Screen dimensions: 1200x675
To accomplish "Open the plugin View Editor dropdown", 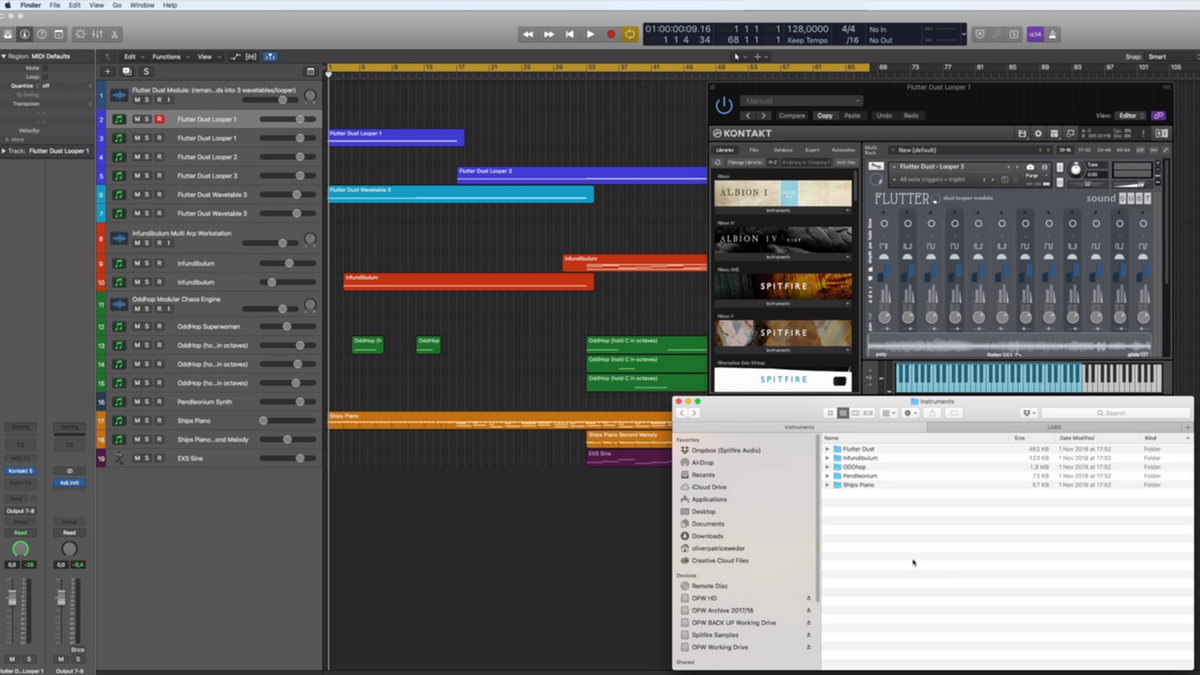I will tap(1128, 115).
